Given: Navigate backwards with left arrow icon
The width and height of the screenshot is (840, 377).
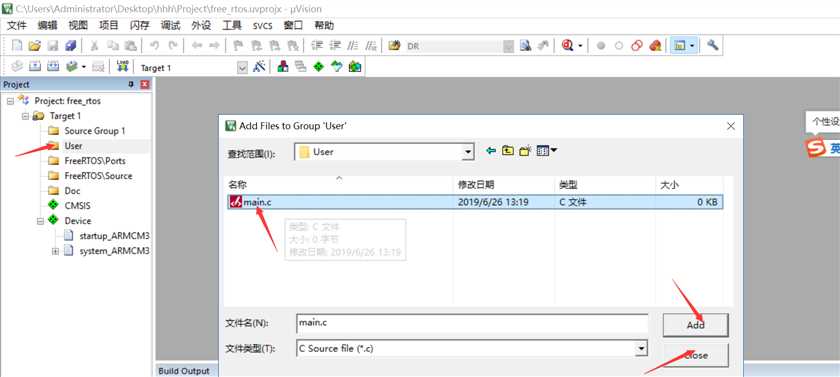Looking at the screenshot, I should [x=197, y=46].
